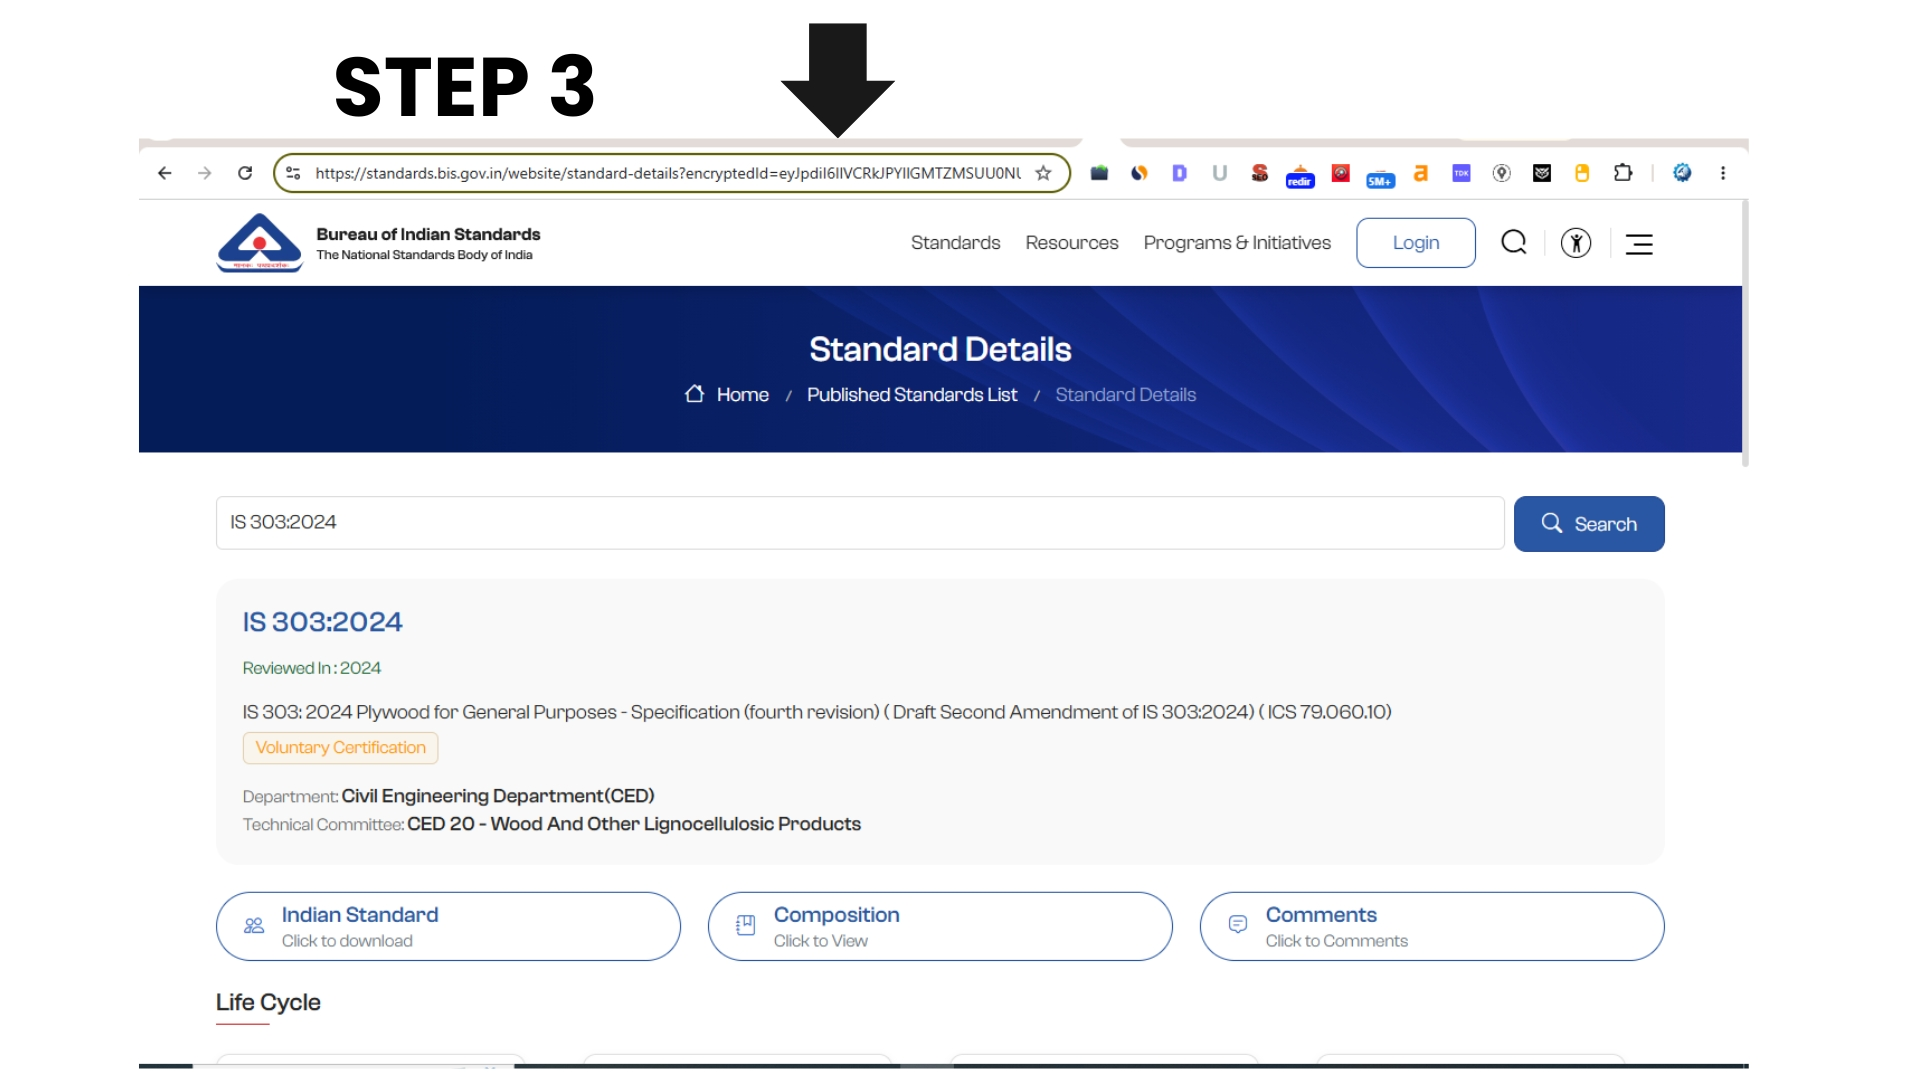View the Composition card
Viewport: 1920px width, 1080px height.
click(x=940, y=927)
